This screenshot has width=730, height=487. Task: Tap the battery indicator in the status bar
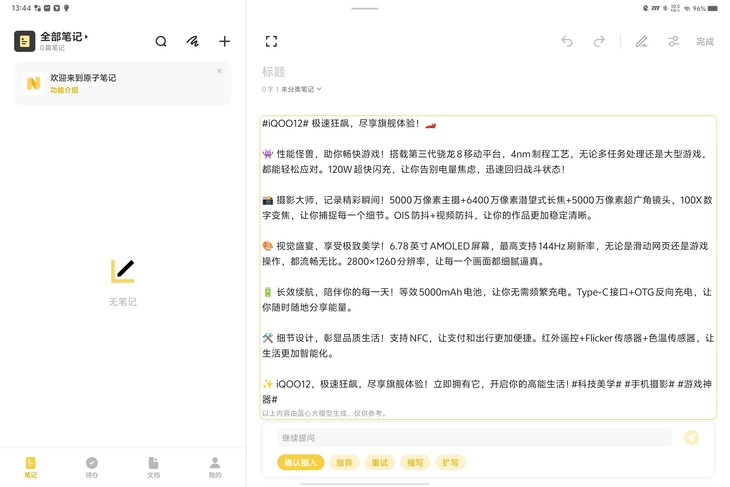click(713, 8)
